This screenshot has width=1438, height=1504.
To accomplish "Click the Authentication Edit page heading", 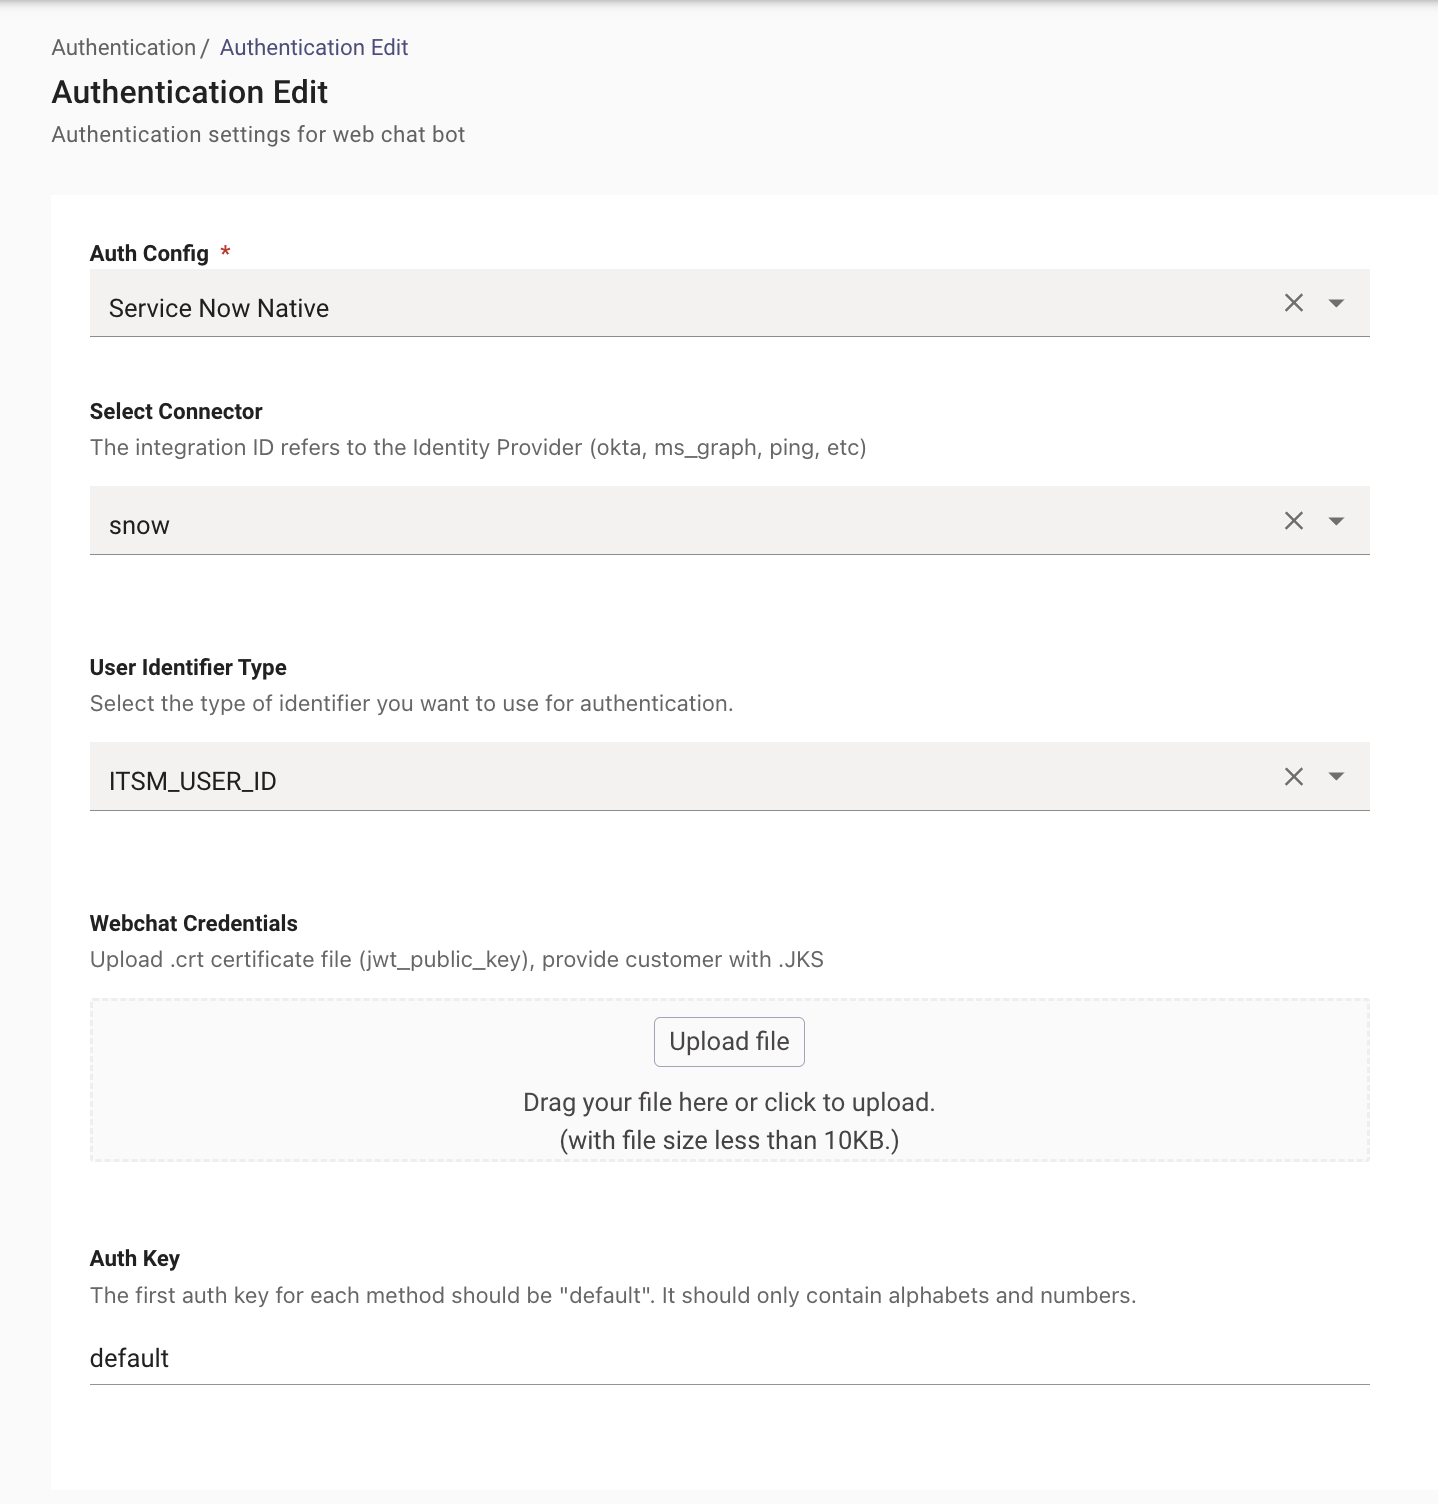I will click(x=190, y=92).
